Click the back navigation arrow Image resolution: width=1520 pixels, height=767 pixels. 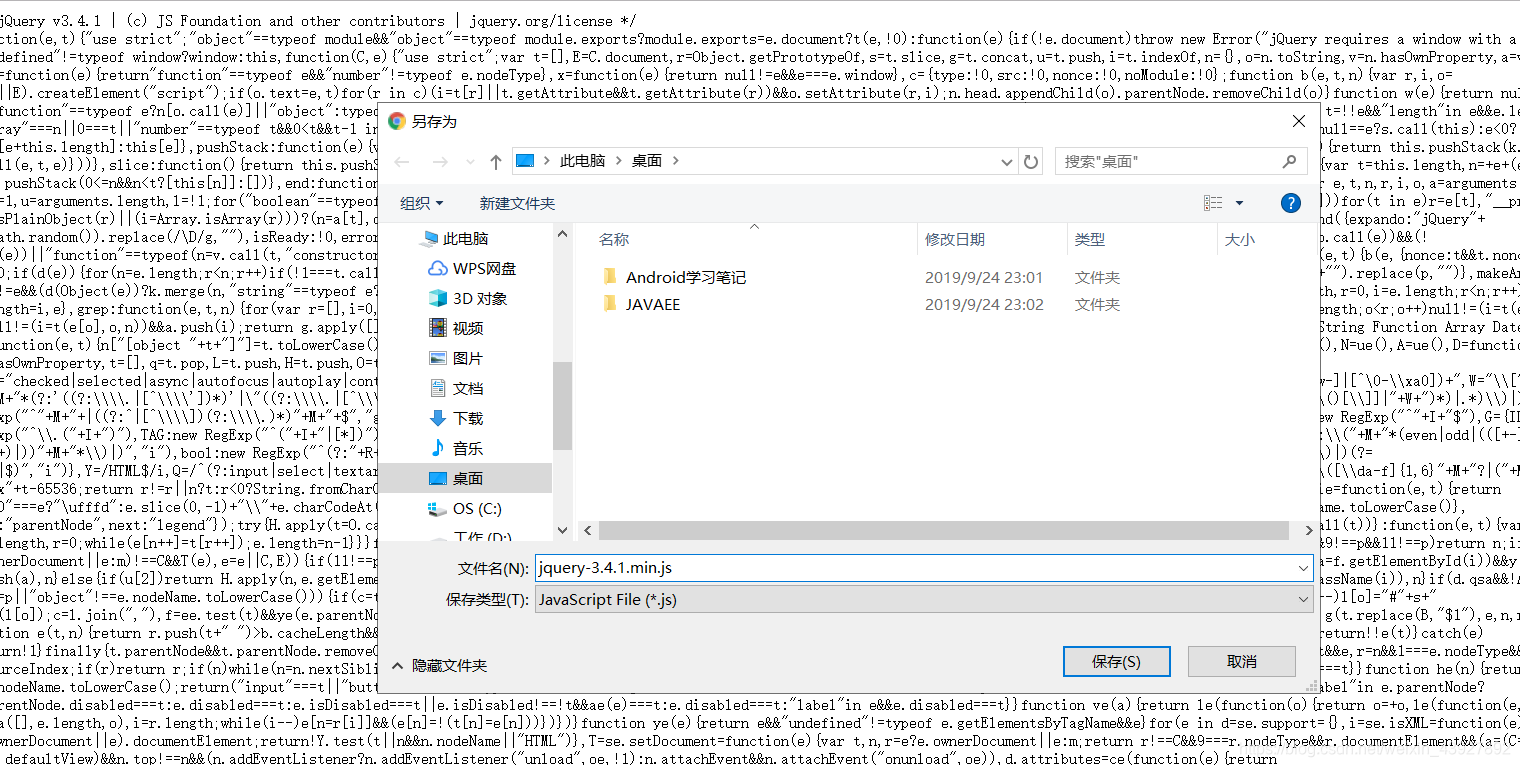(402, 161)
